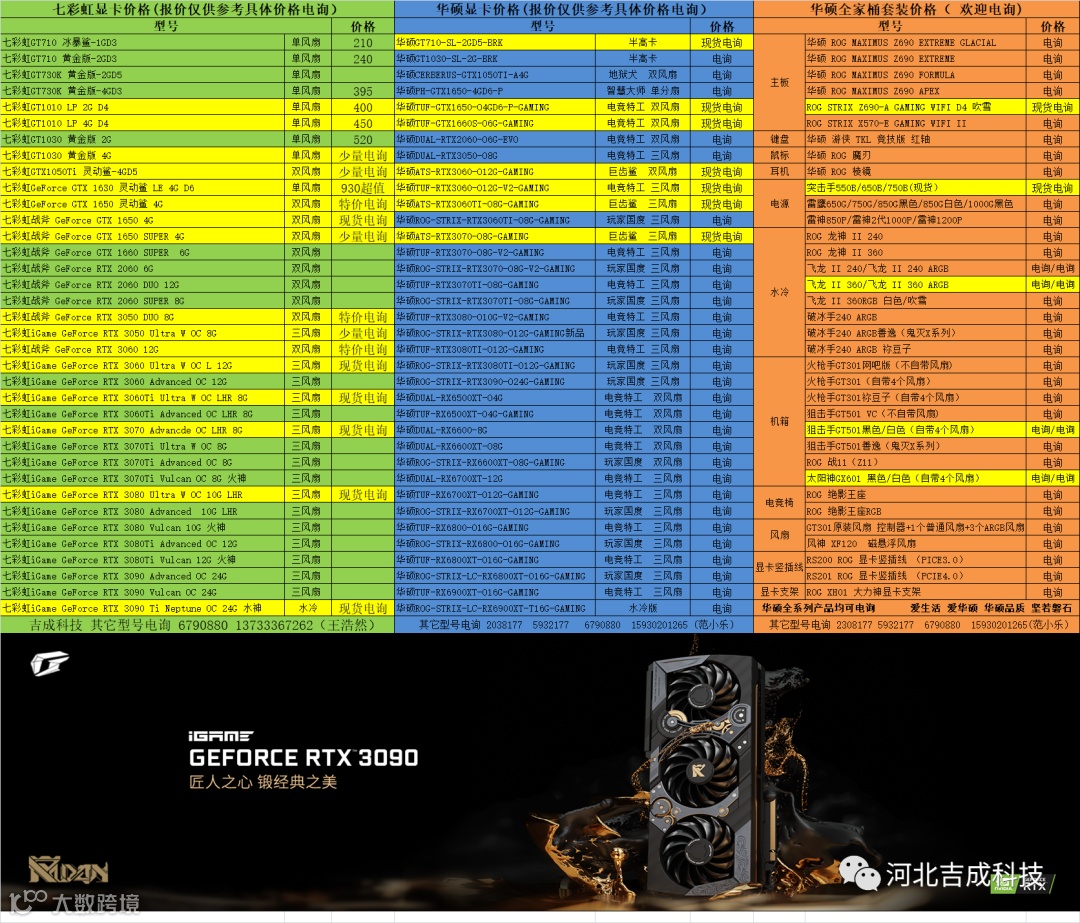This screenshot has height=923, width=1080.
Task: Select 华硕 ROG MAXIMUS Z690 APEX
Action: pyautogui.click(x=915, y=91)
